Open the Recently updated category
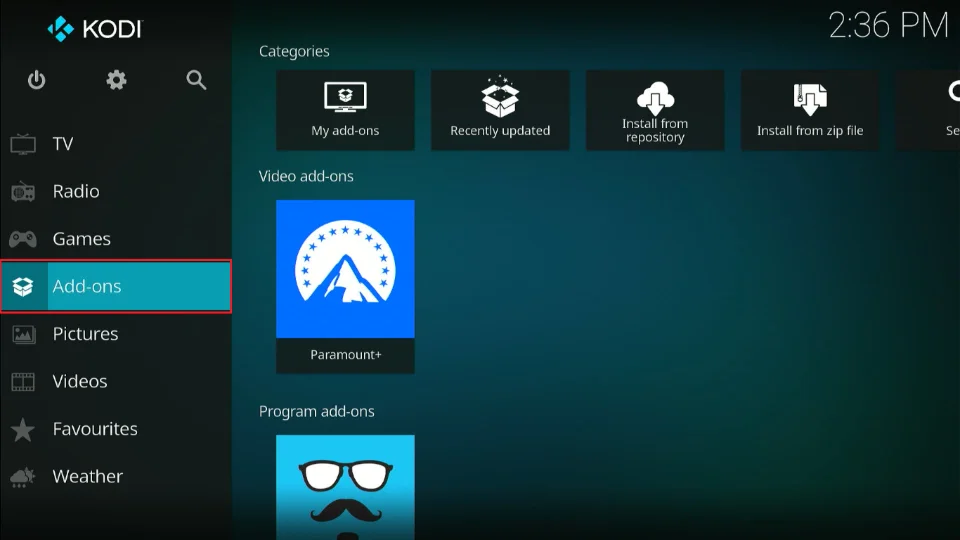The width and height of the screenshot is (960, 540). tap(500, 110)
